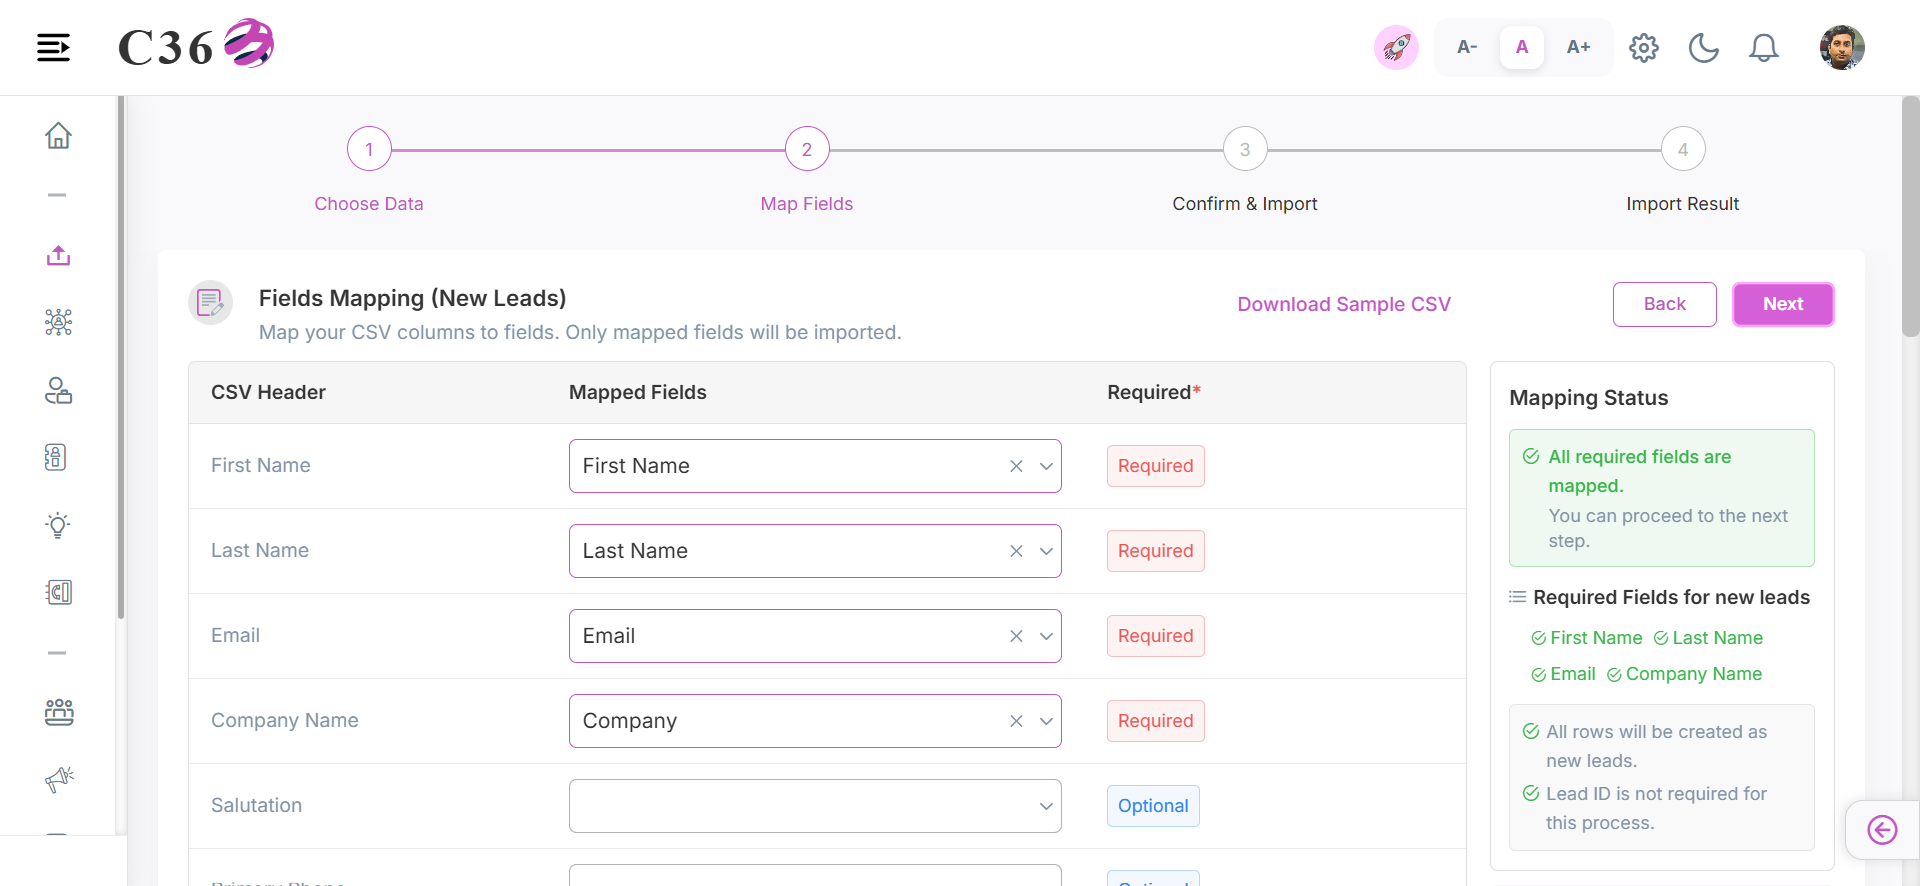Clear the Last Name mapping
Screen dimensions: 1920x886
[1016, 551]
